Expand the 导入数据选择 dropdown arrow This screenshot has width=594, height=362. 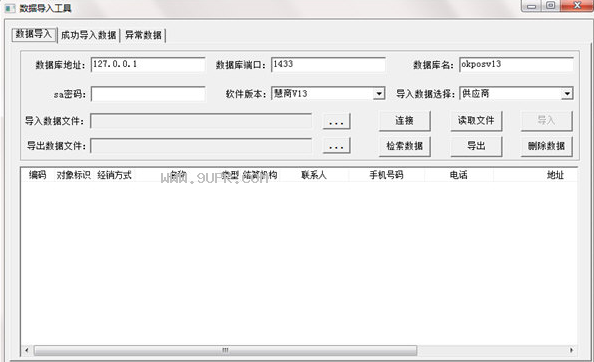point(567,94)
